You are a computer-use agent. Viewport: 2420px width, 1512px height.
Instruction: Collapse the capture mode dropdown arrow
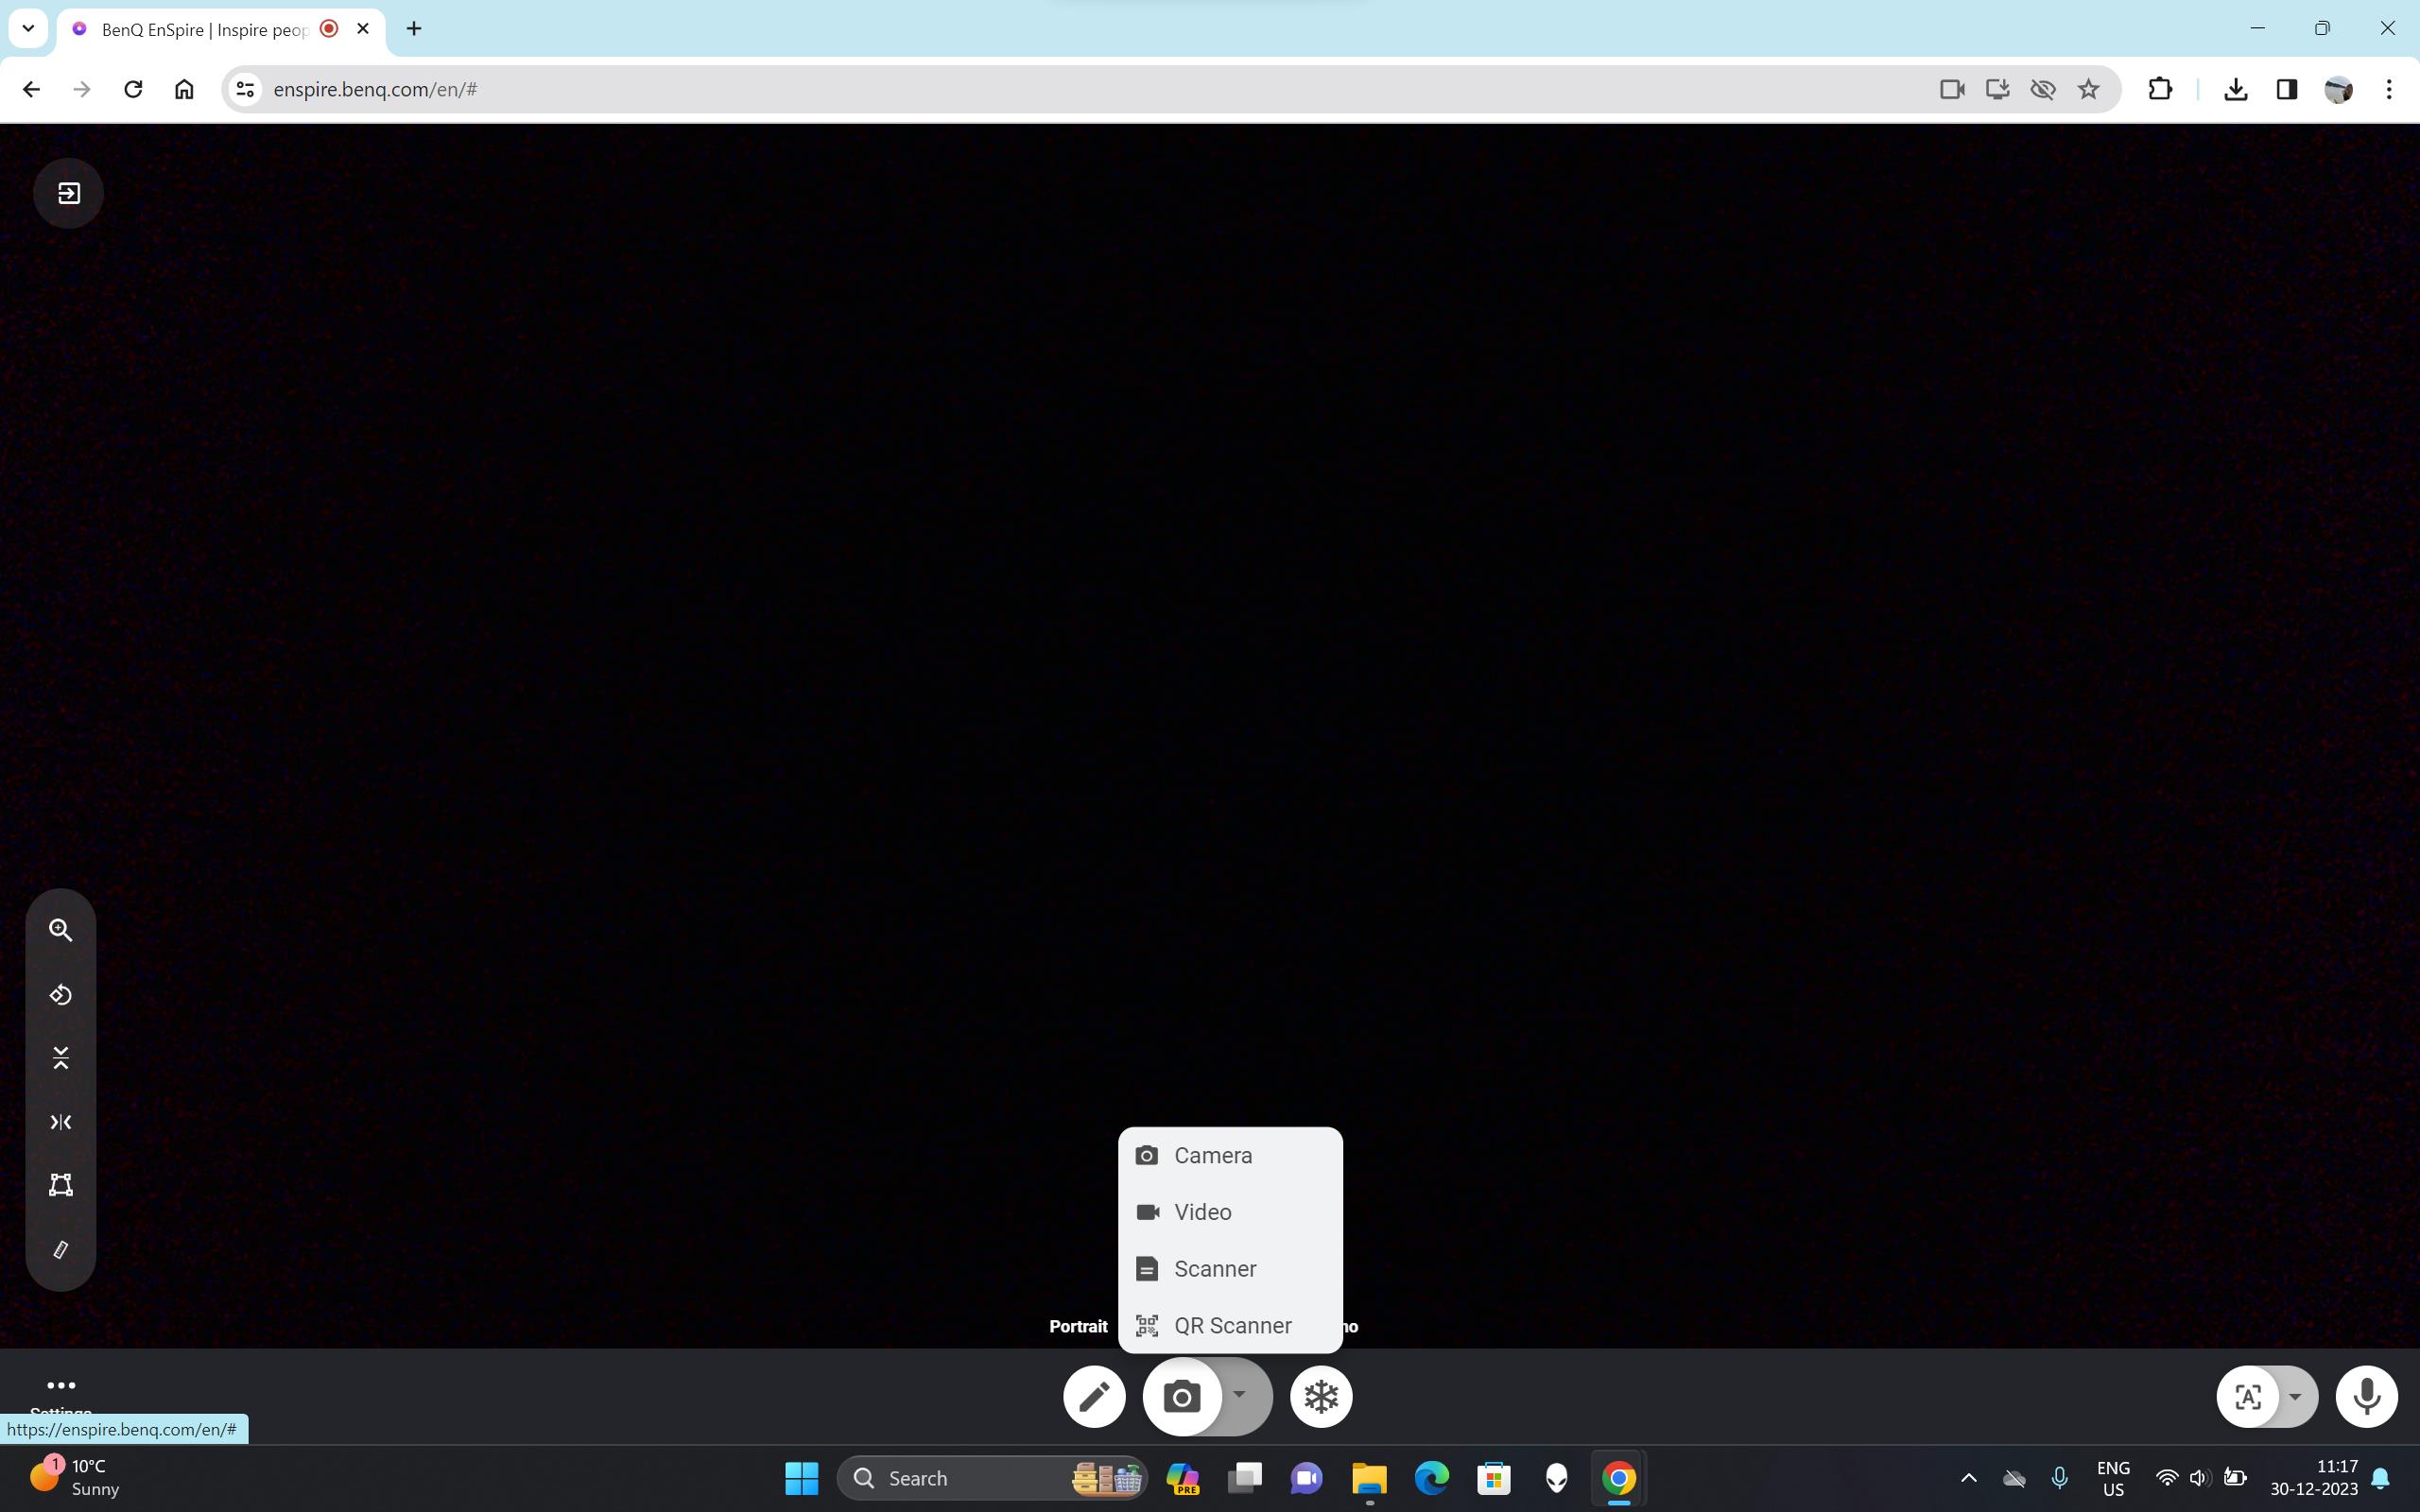tap(1240, 1395)
